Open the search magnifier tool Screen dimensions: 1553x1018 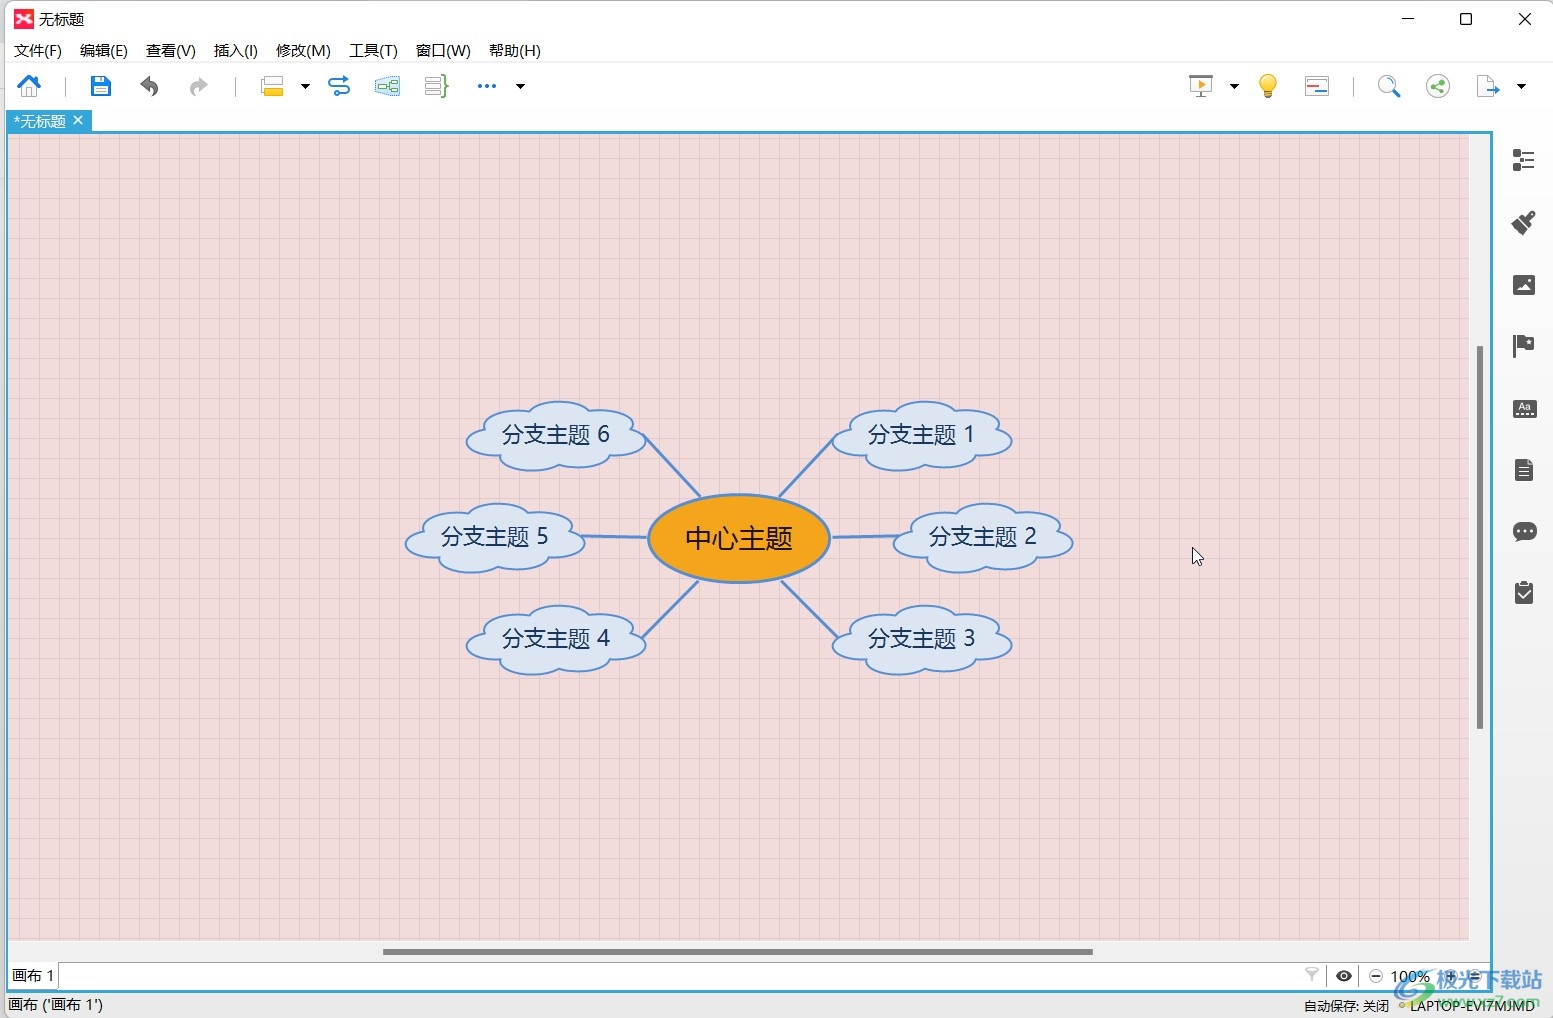1389,86
